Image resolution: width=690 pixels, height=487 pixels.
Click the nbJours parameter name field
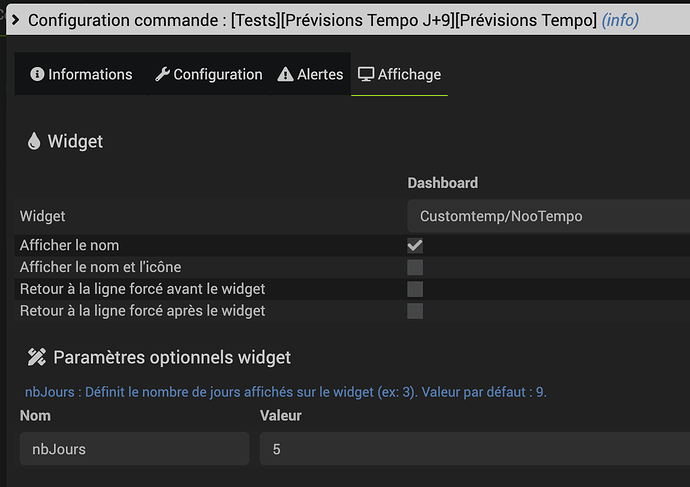[x=134, y=449]
